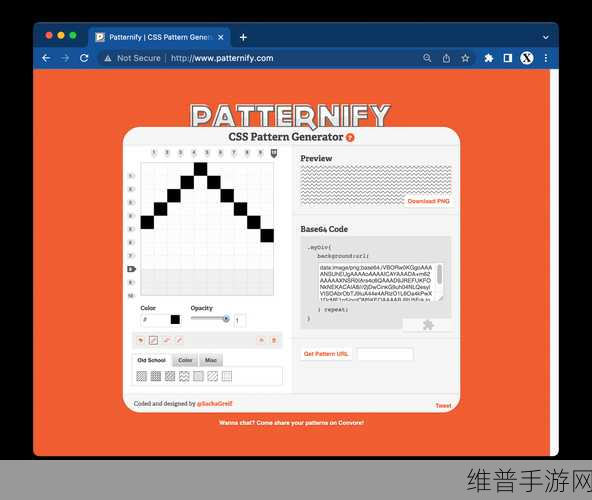The height and width of the screenshot is (500, 592).
Task: Click the hex color input field
Action: (155, 320)
